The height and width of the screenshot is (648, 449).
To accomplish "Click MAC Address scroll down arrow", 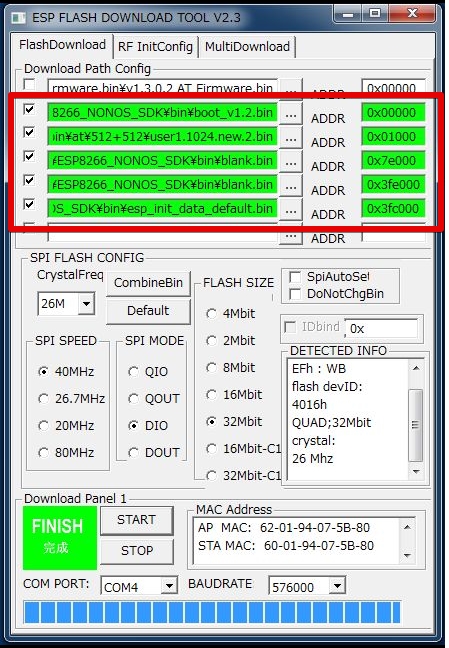I will pos(407,555).
